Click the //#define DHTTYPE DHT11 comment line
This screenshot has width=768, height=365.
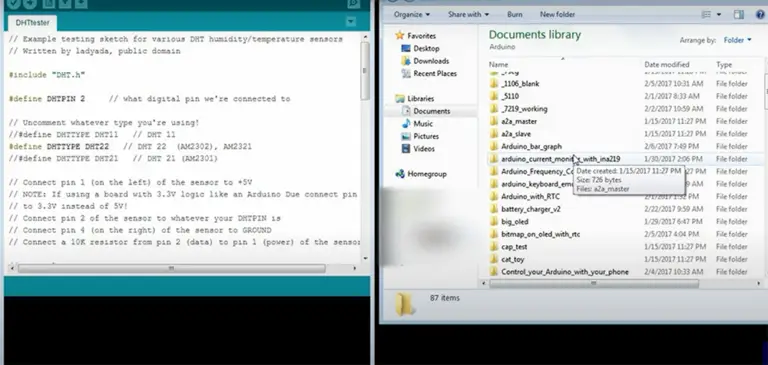point(92,135)
